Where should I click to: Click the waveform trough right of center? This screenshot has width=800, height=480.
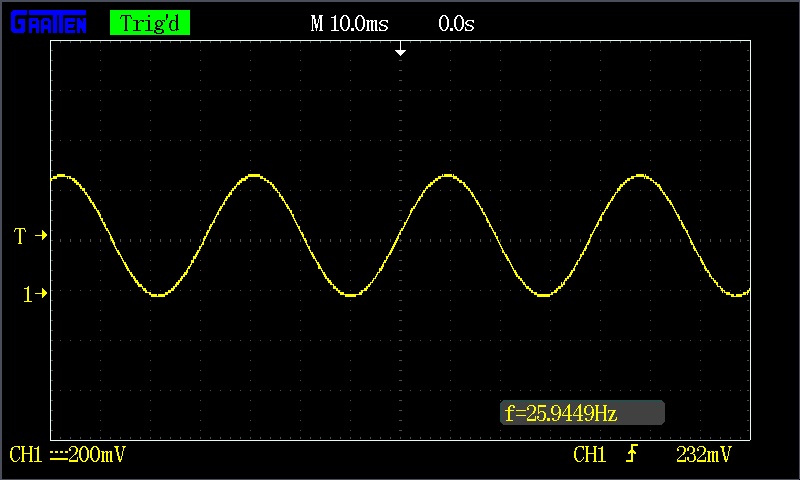(x=543, y=295)
